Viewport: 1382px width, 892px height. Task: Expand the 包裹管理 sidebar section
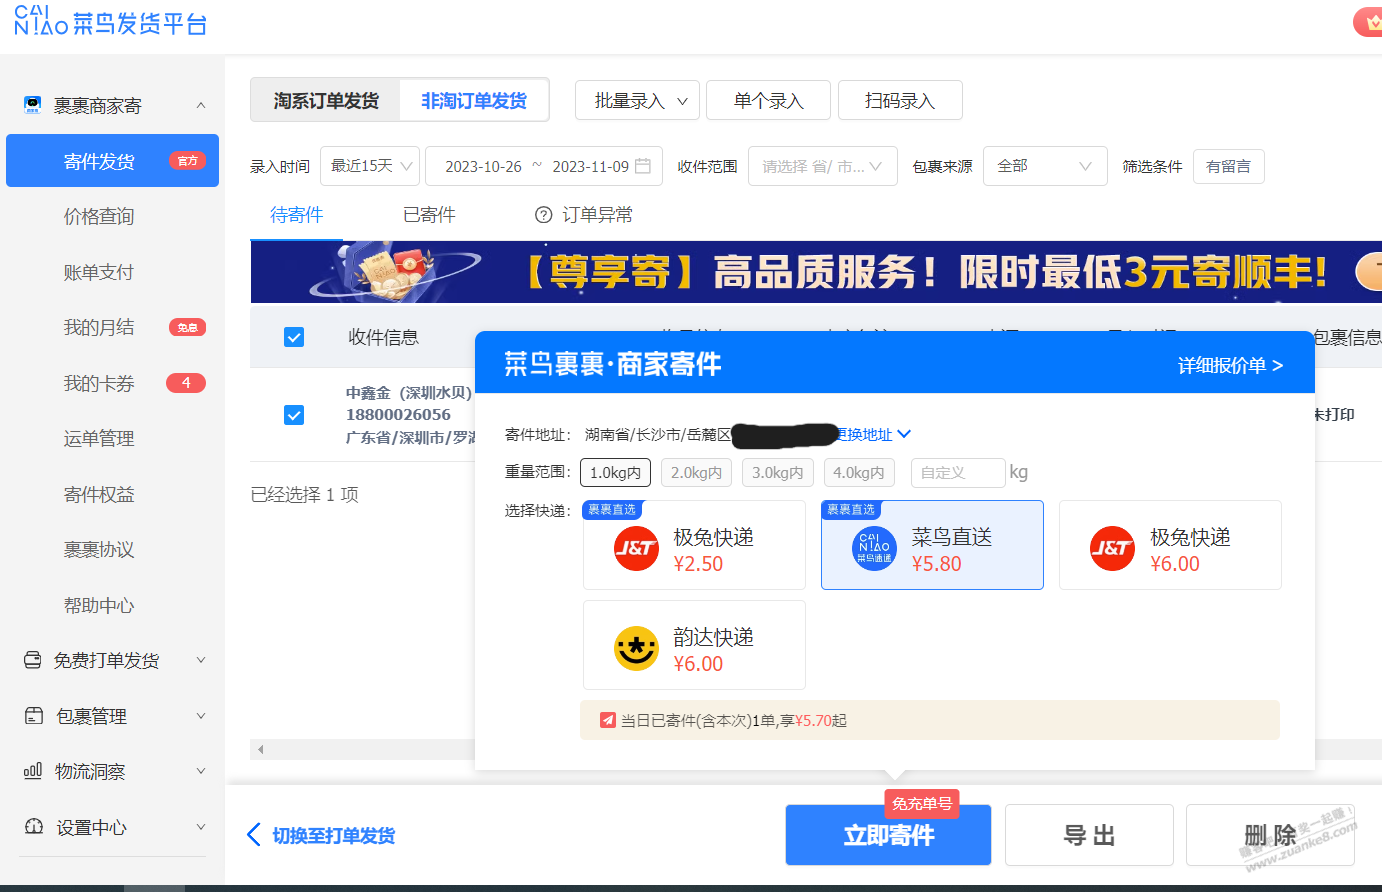201,716
